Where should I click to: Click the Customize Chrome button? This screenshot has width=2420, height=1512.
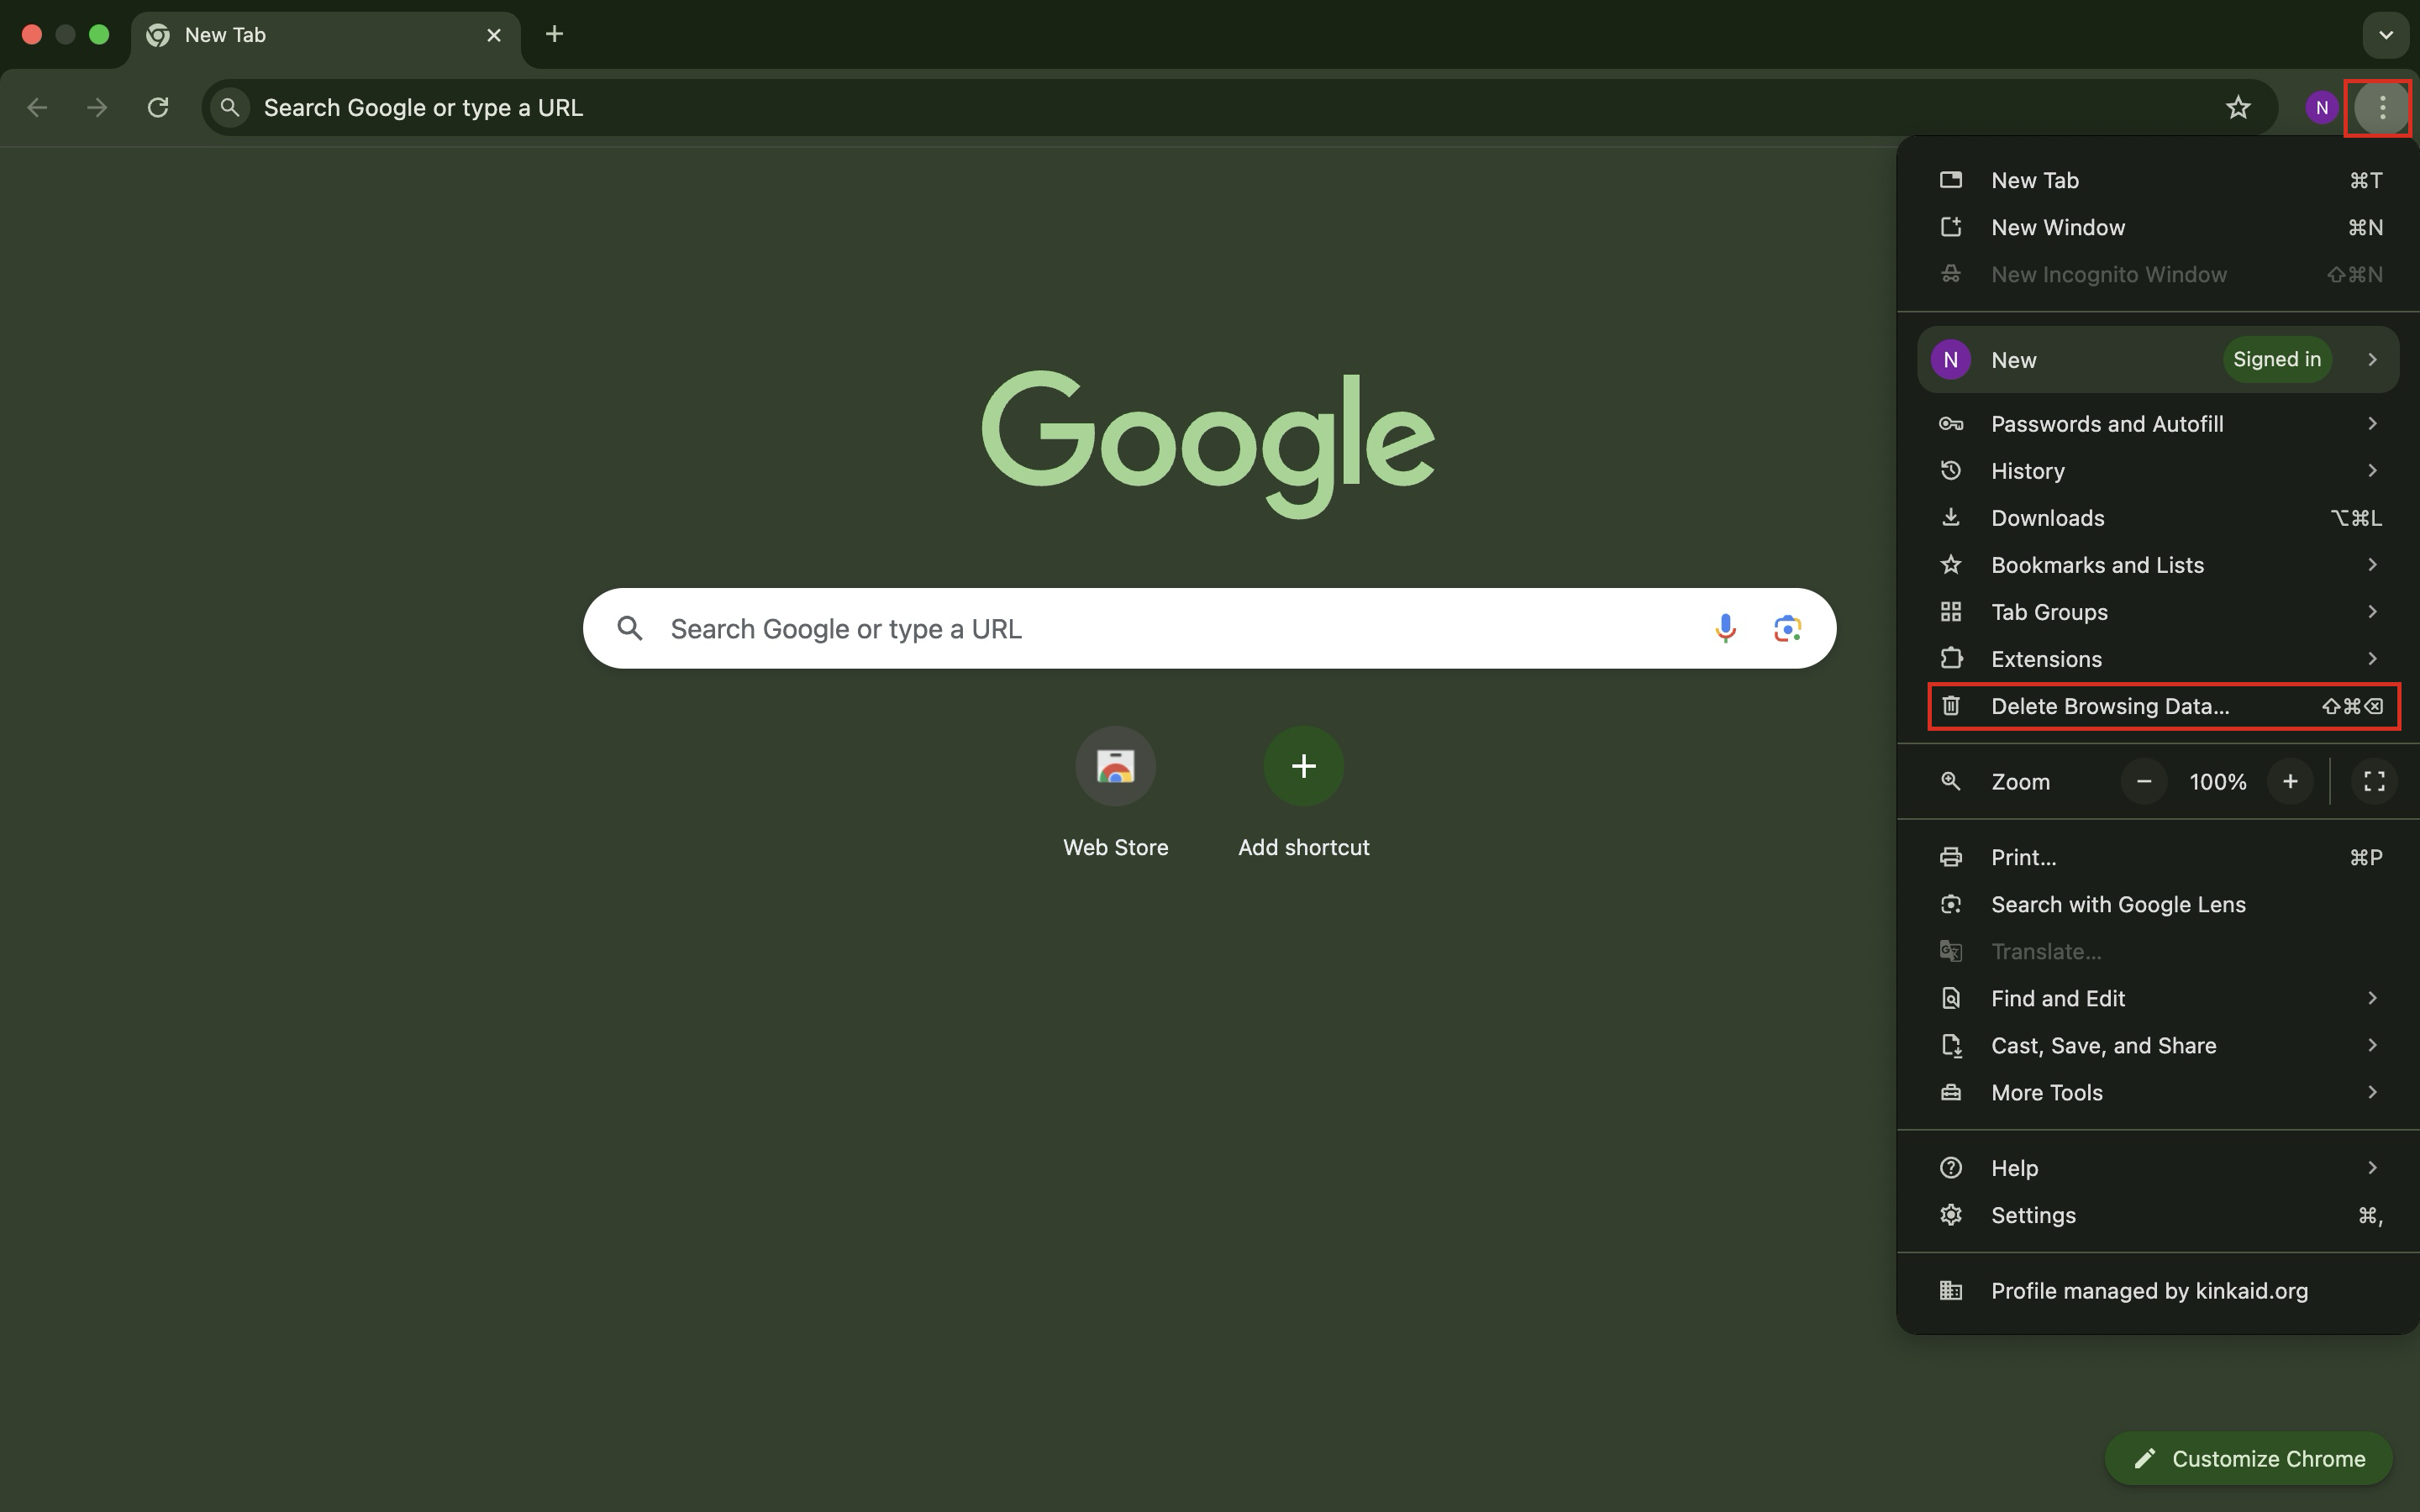pos(2248,1459)
